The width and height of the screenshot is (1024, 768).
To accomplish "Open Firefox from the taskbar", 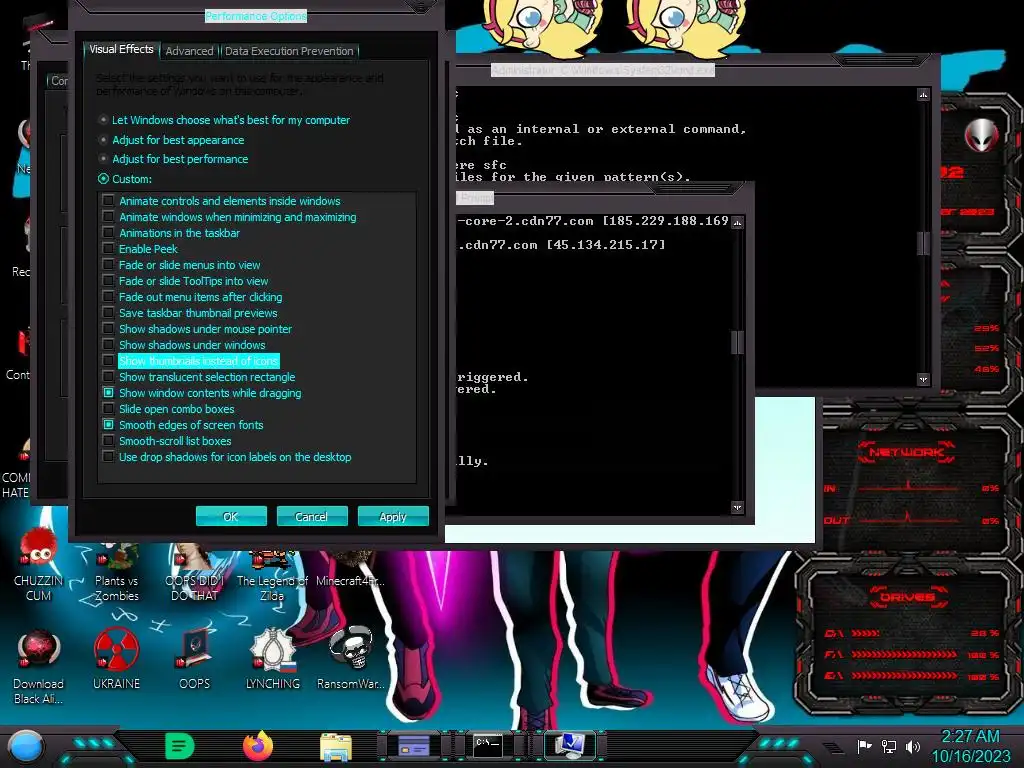I will (258, 746).
